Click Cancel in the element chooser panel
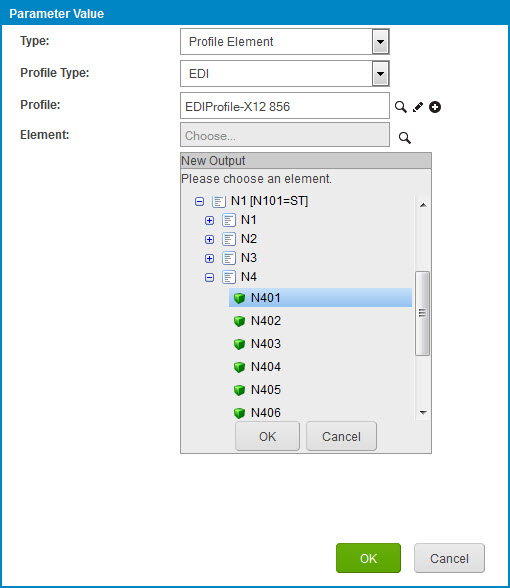510x588 pixels. (x=341, y=436)
